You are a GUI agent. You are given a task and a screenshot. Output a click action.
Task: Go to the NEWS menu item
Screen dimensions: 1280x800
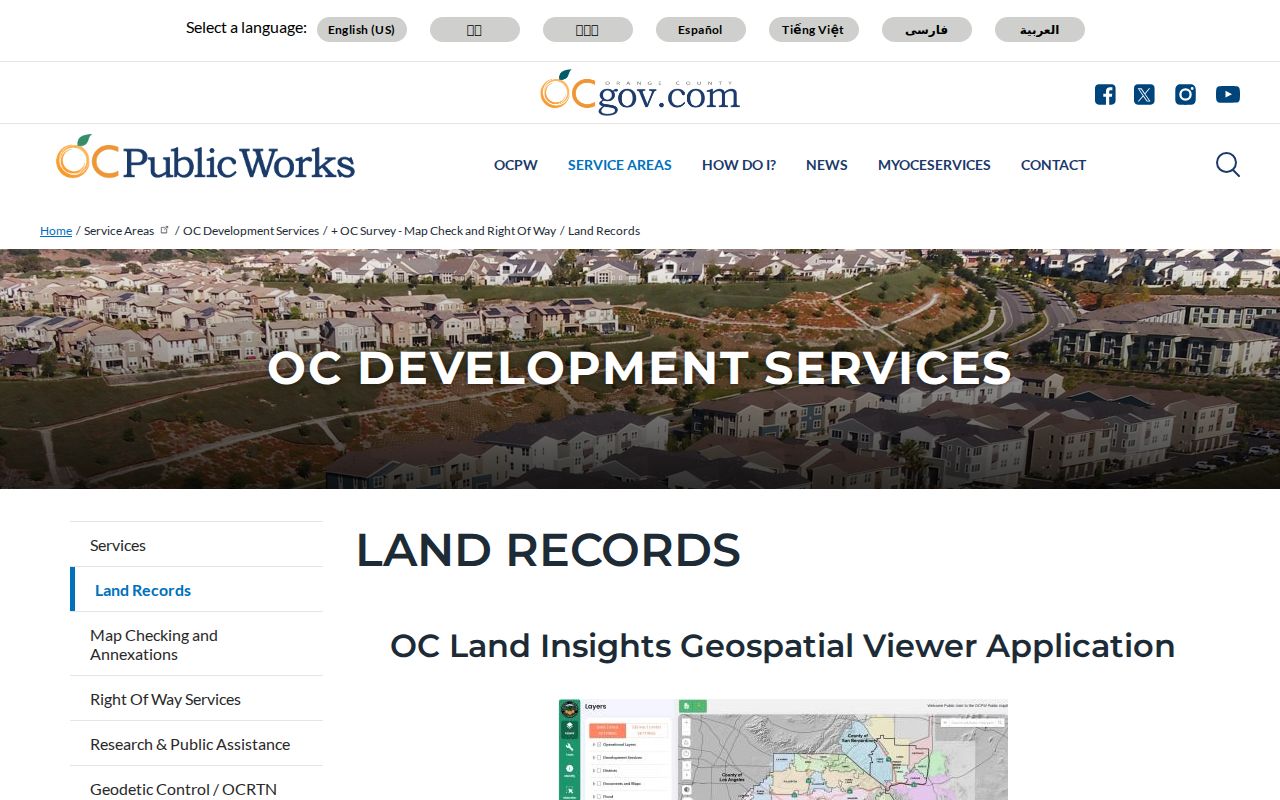point(827,165)
